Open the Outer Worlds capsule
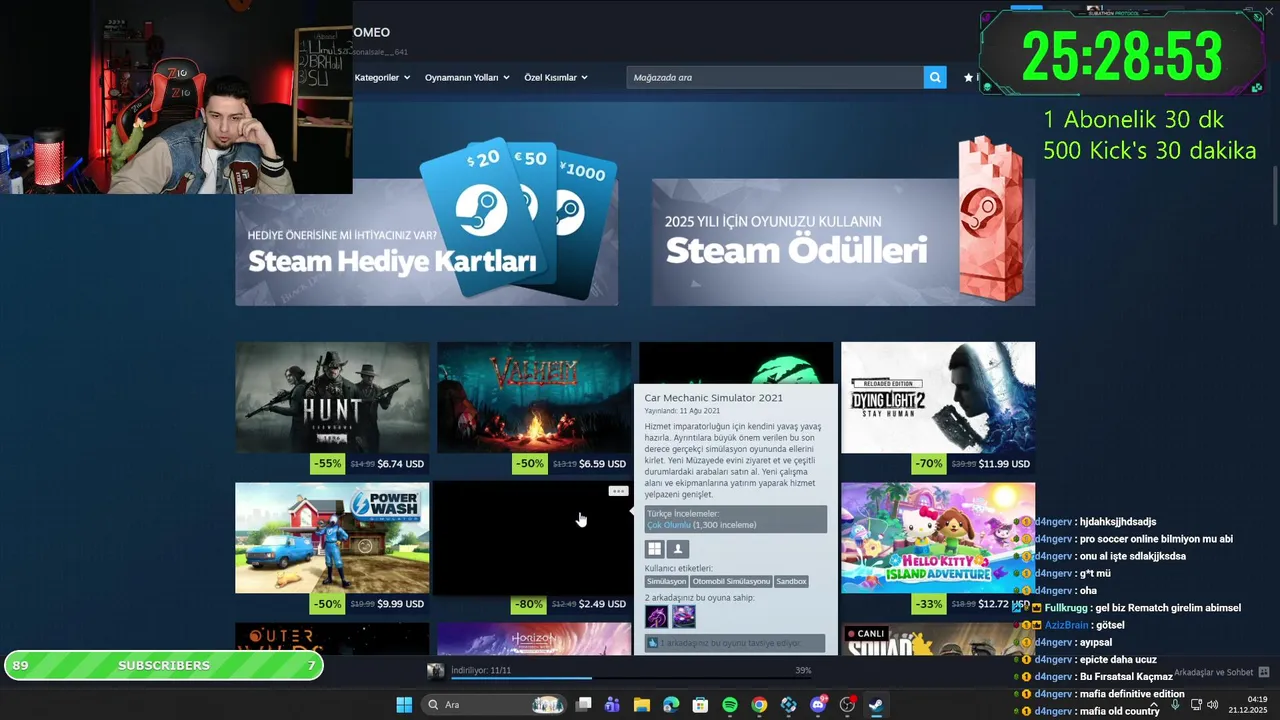The height and width of the screenshot is (720, 1280). click(x=332, y=639)
